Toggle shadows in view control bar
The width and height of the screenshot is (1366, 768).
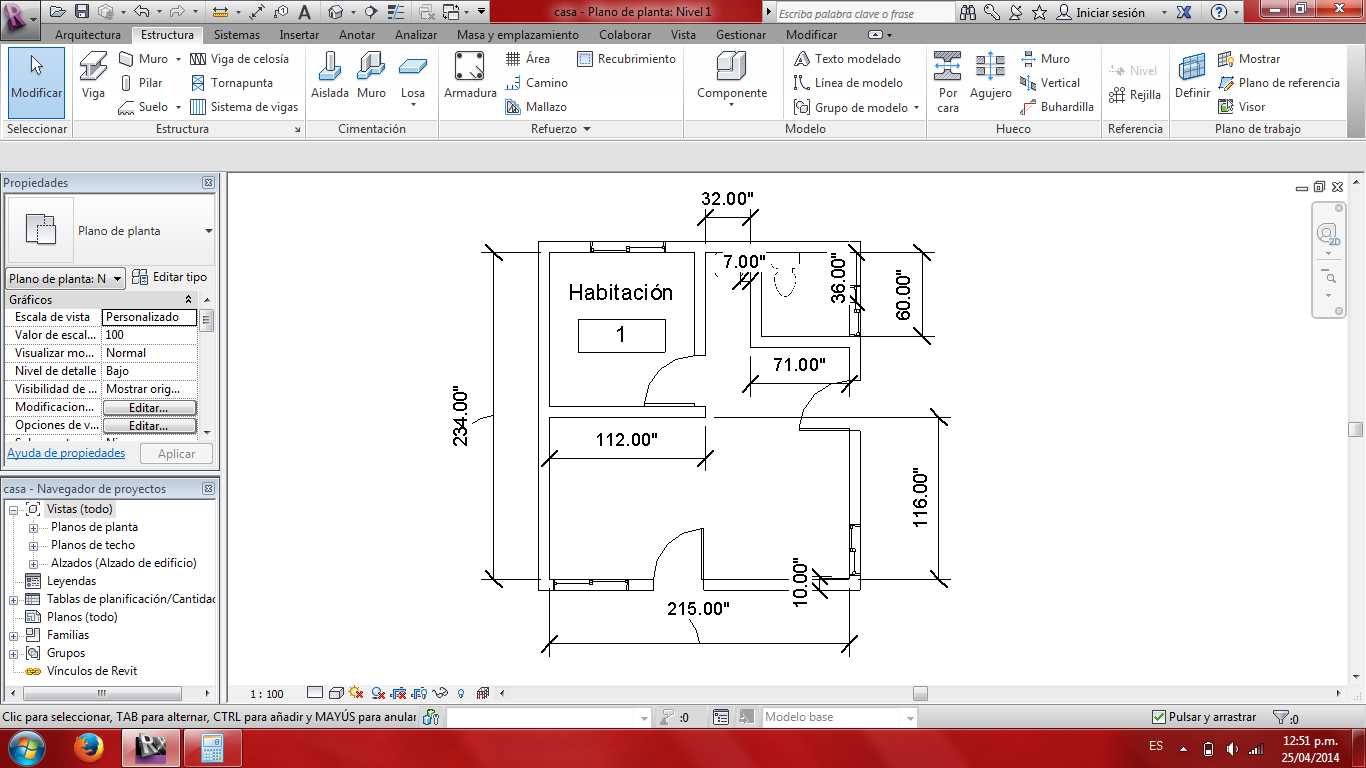377,692
